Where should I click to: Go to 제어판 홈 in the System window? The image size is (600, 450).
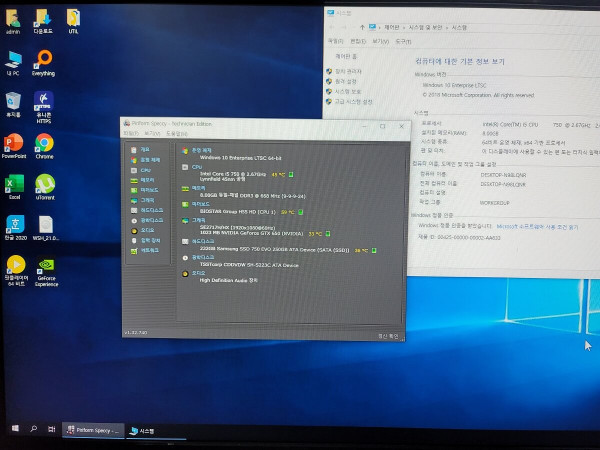point(346,56)
